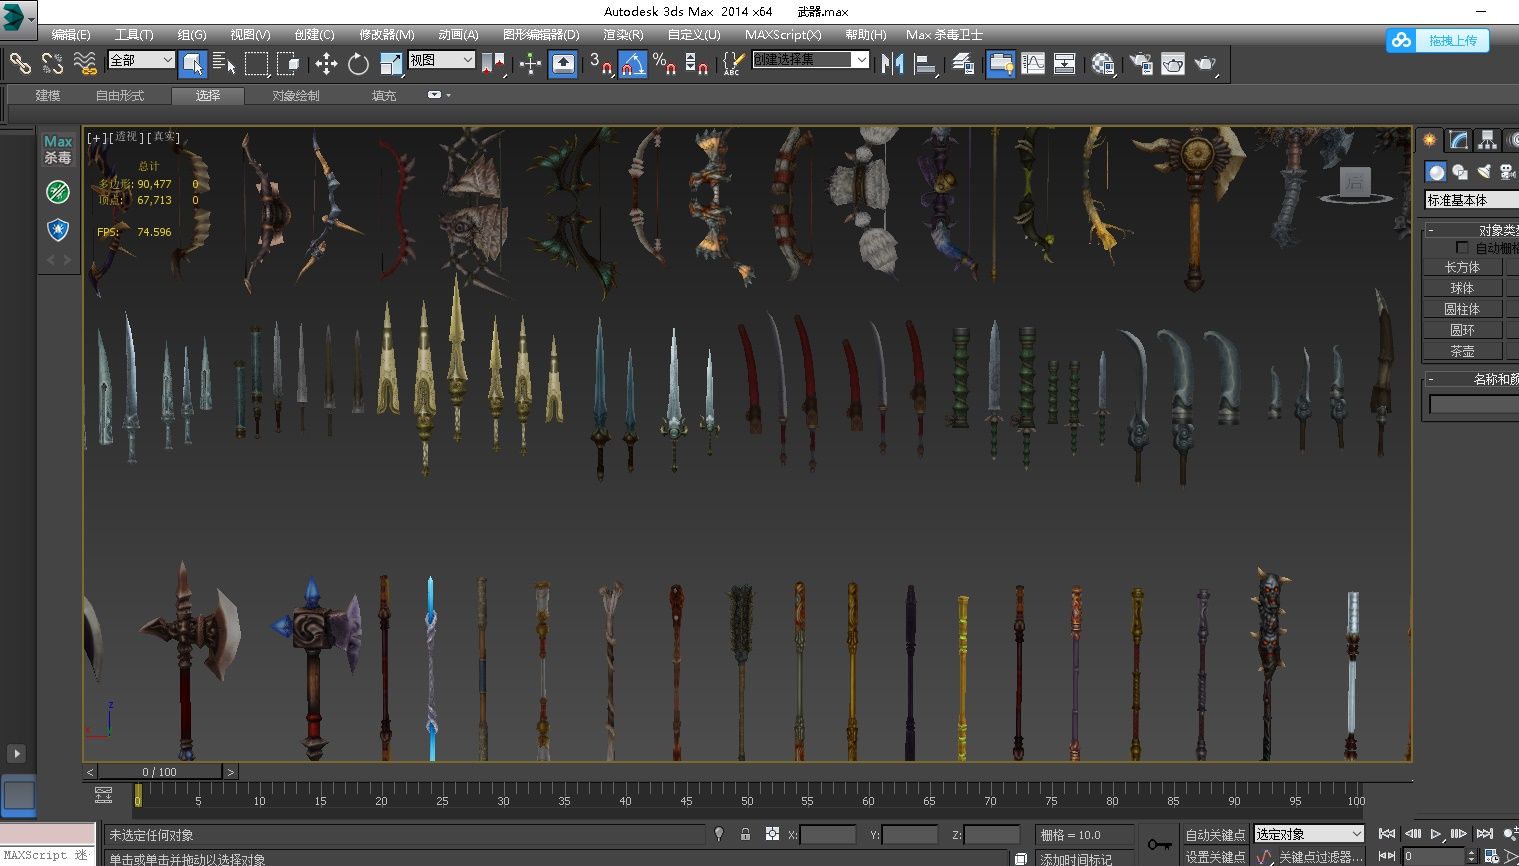Open 工具(T) menu

(x=134, y=34)
